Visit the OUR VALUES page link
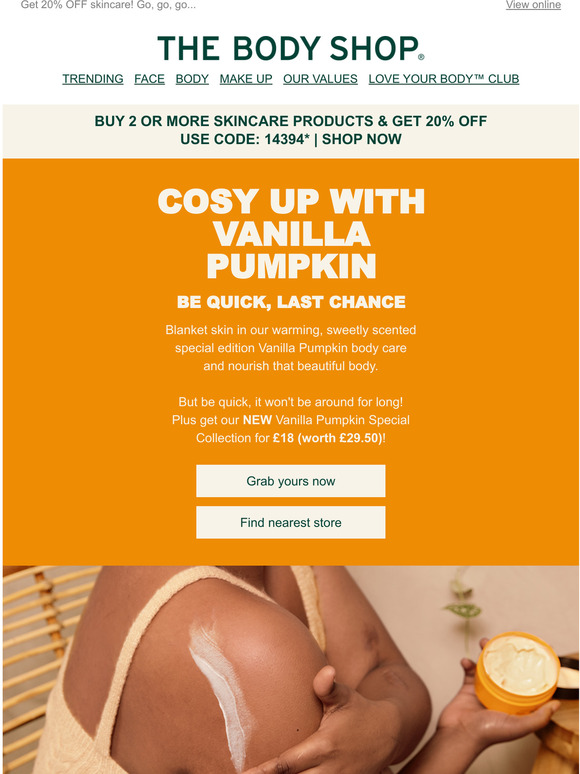The image size is (580, 774). [x=320, y=79]
